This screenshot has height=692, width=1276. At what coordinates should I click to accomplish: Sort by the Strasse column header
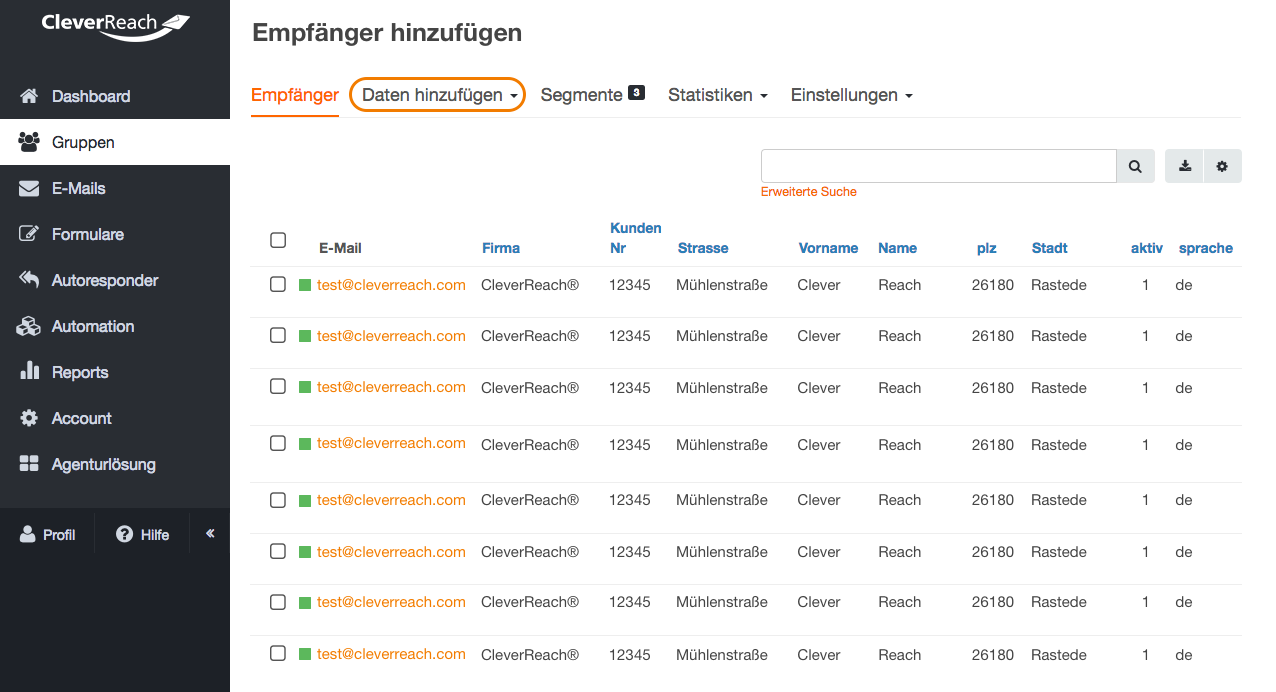pos(703,248)
